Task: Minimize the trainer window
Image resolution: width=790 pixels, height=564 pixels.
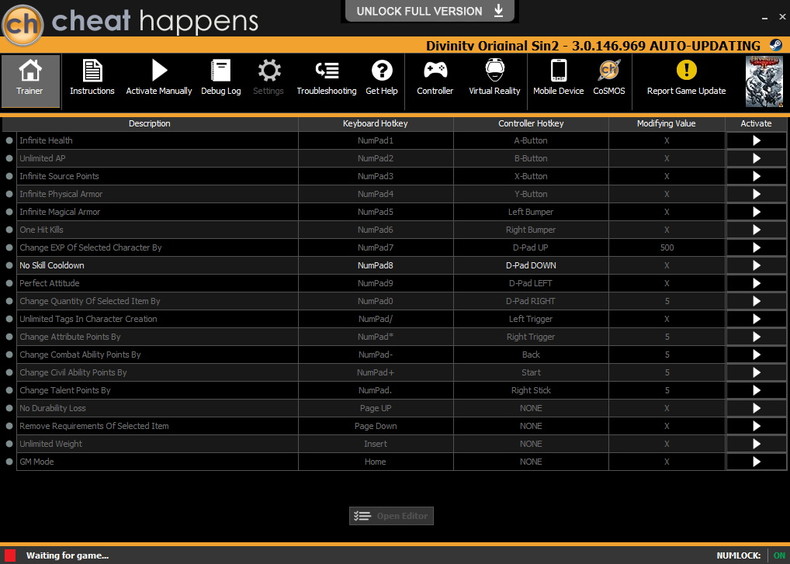Action: click(765, 18)
